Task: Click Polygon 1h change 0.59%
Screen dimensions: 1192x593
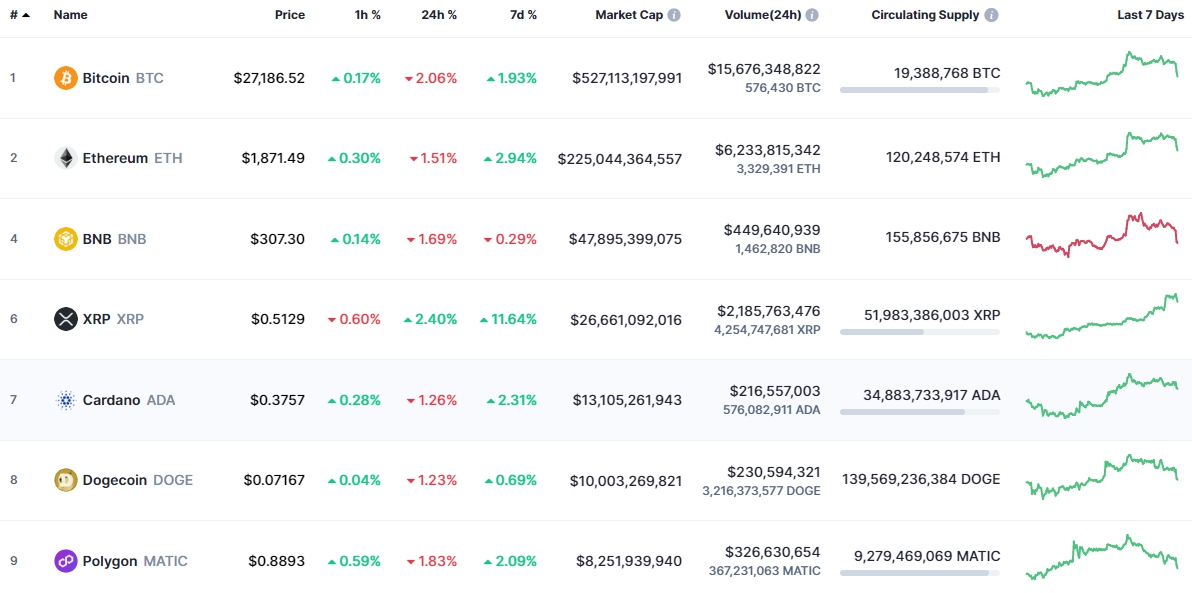Action: (354, 561)
